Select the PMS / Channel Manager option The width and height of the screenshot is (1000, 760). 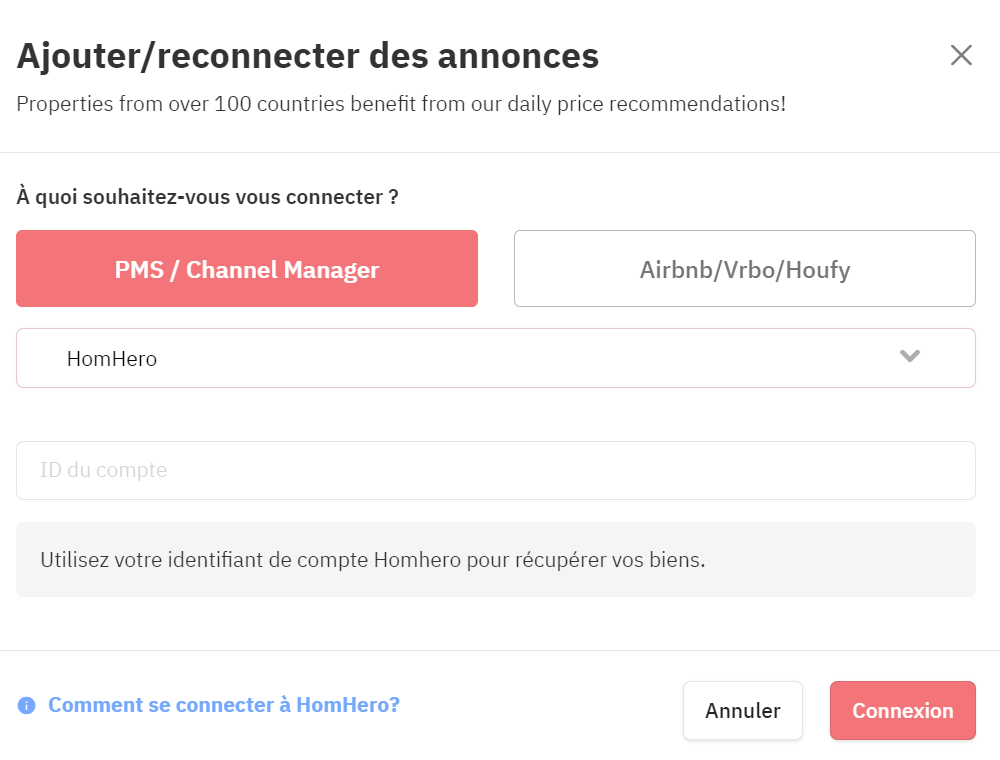247,268
